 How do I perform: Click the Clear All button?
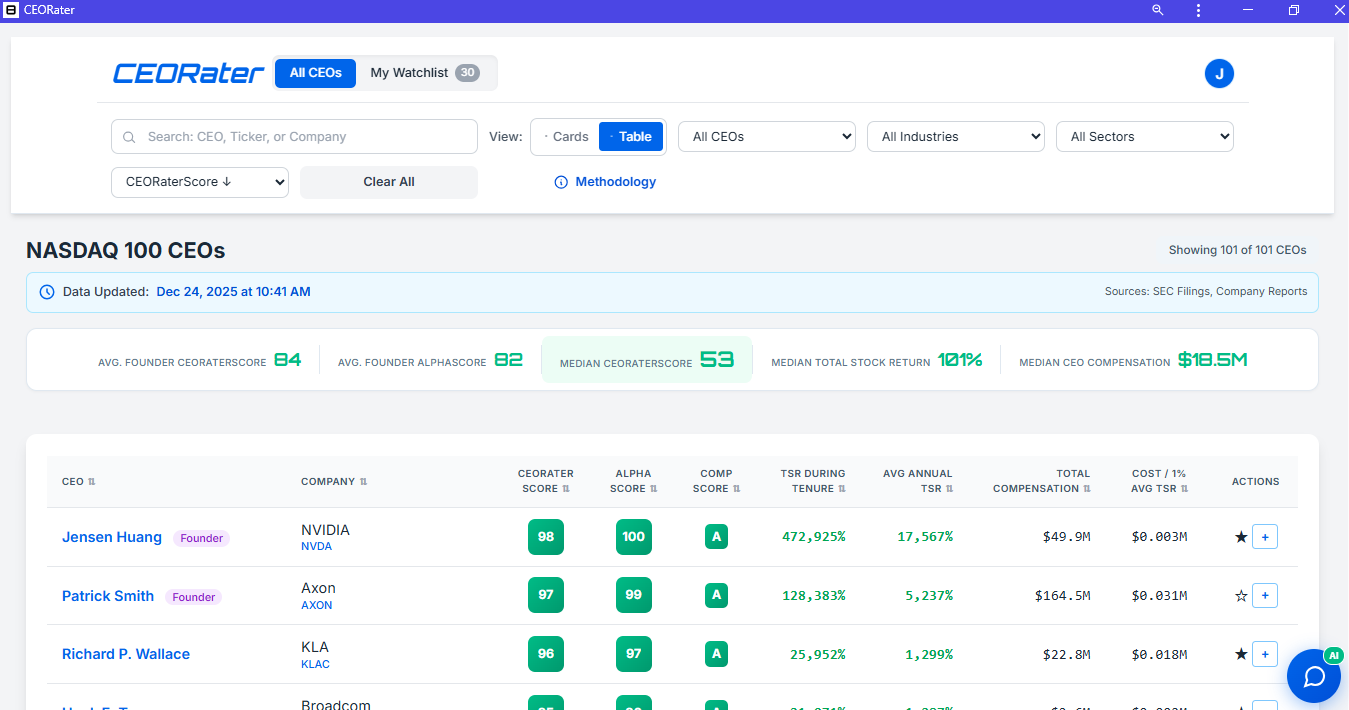coord(389,182)
